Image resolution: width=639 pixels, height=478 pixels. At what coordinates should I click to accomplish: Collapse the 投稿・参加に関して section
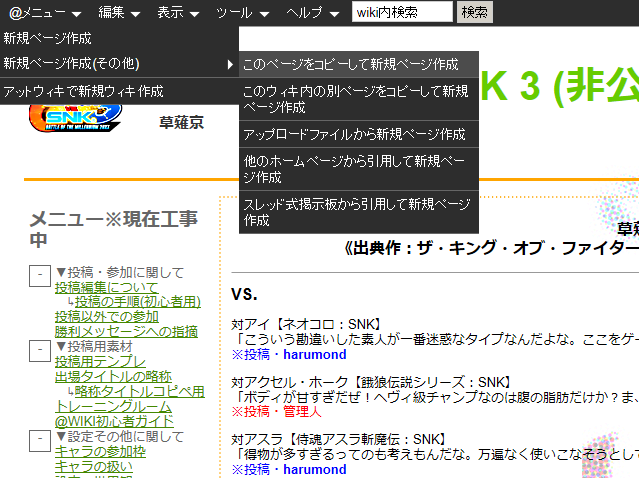pyautogui.click(x=38, y=274)
